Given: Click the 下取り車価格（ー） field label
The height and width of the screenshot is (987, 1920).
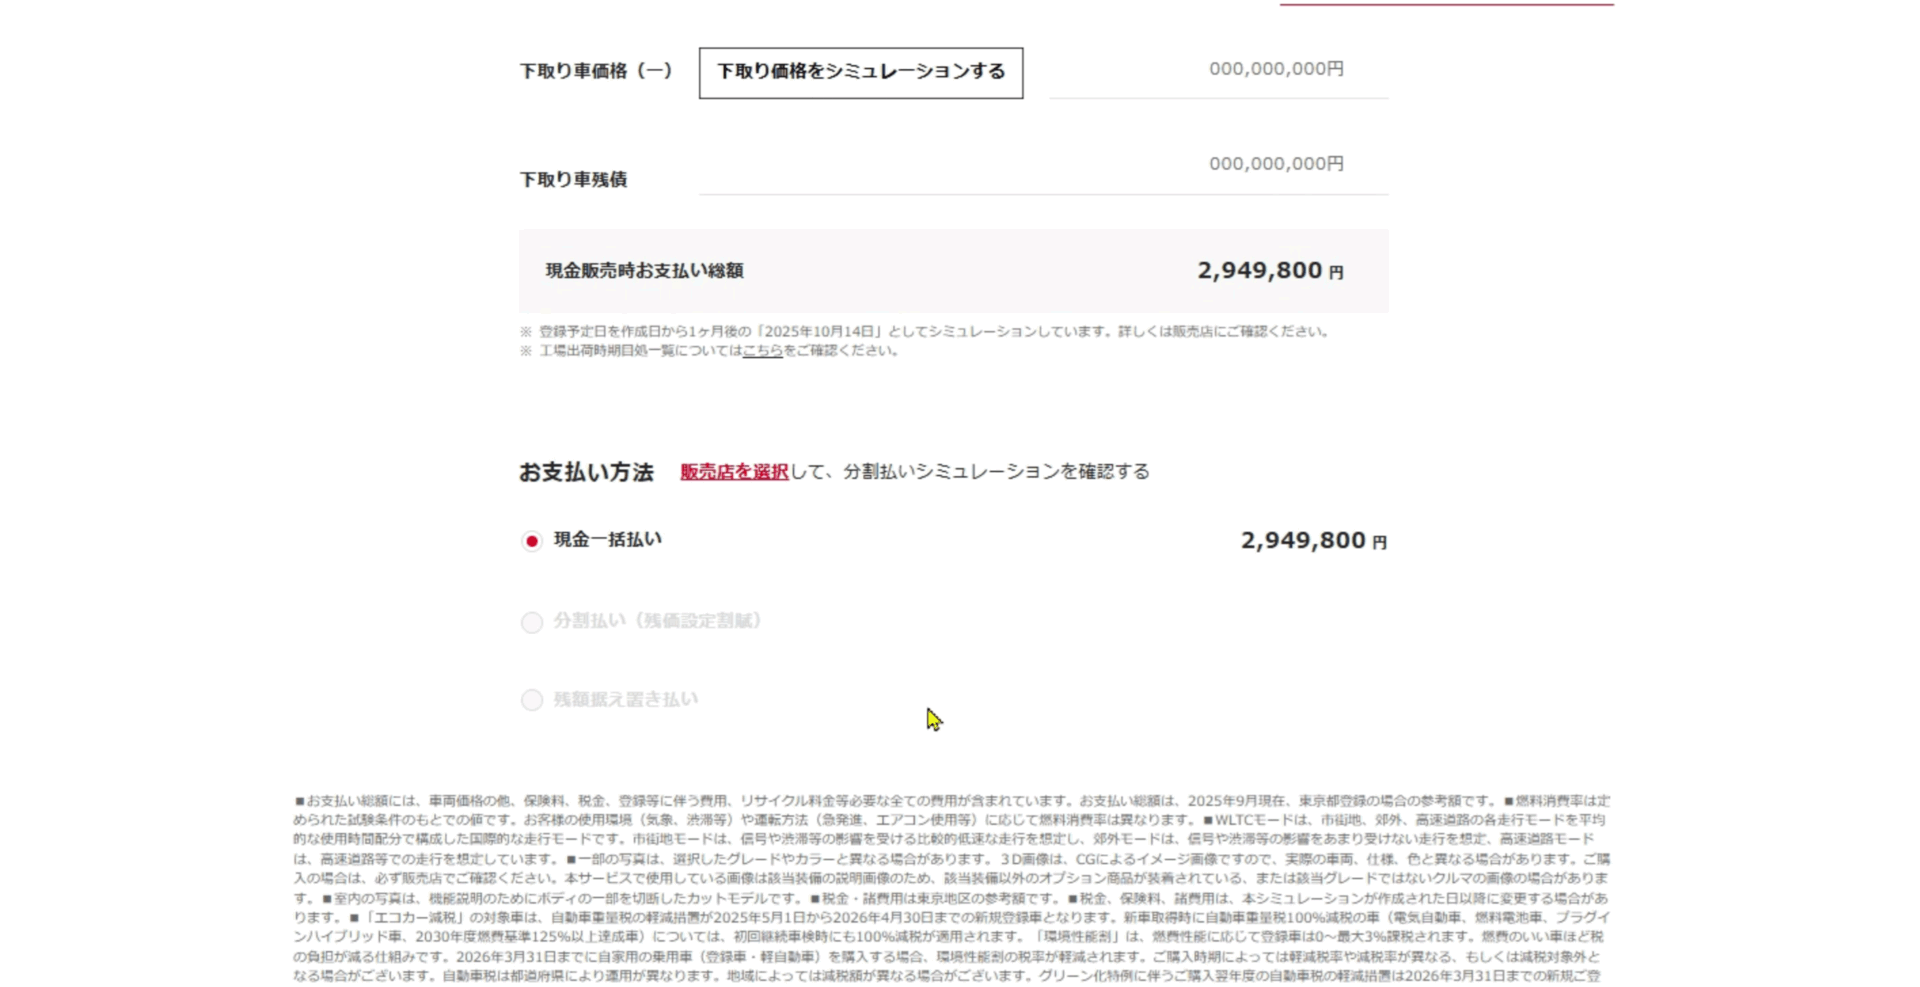Looking at the screenshot, I should 596,72.
